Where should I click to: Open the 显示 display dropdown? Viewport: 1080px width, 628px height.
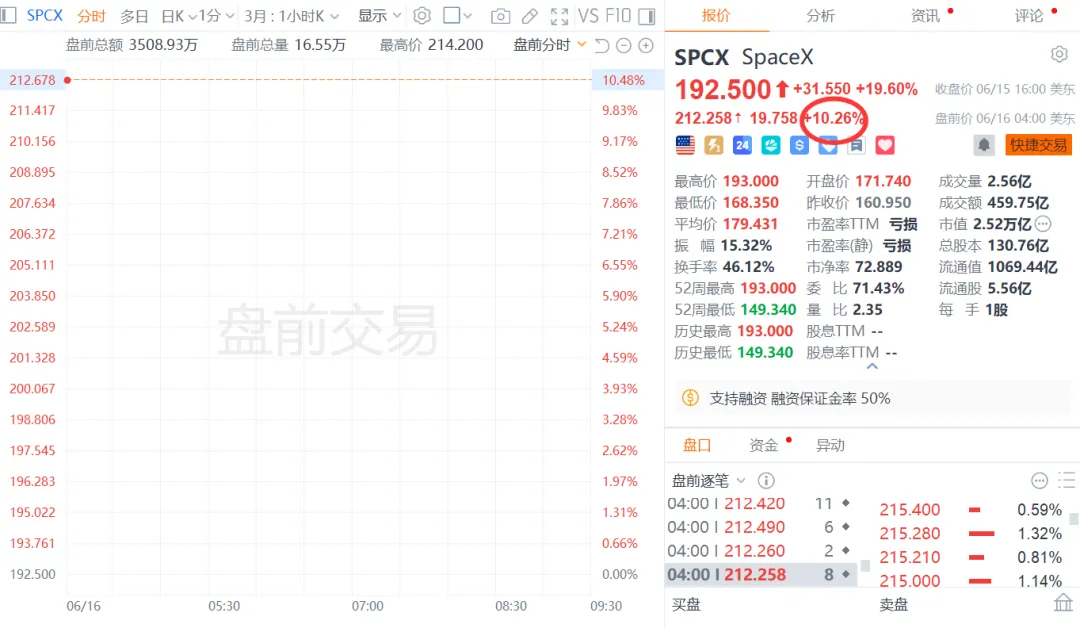pyautogui.click(x=380, y=16)
